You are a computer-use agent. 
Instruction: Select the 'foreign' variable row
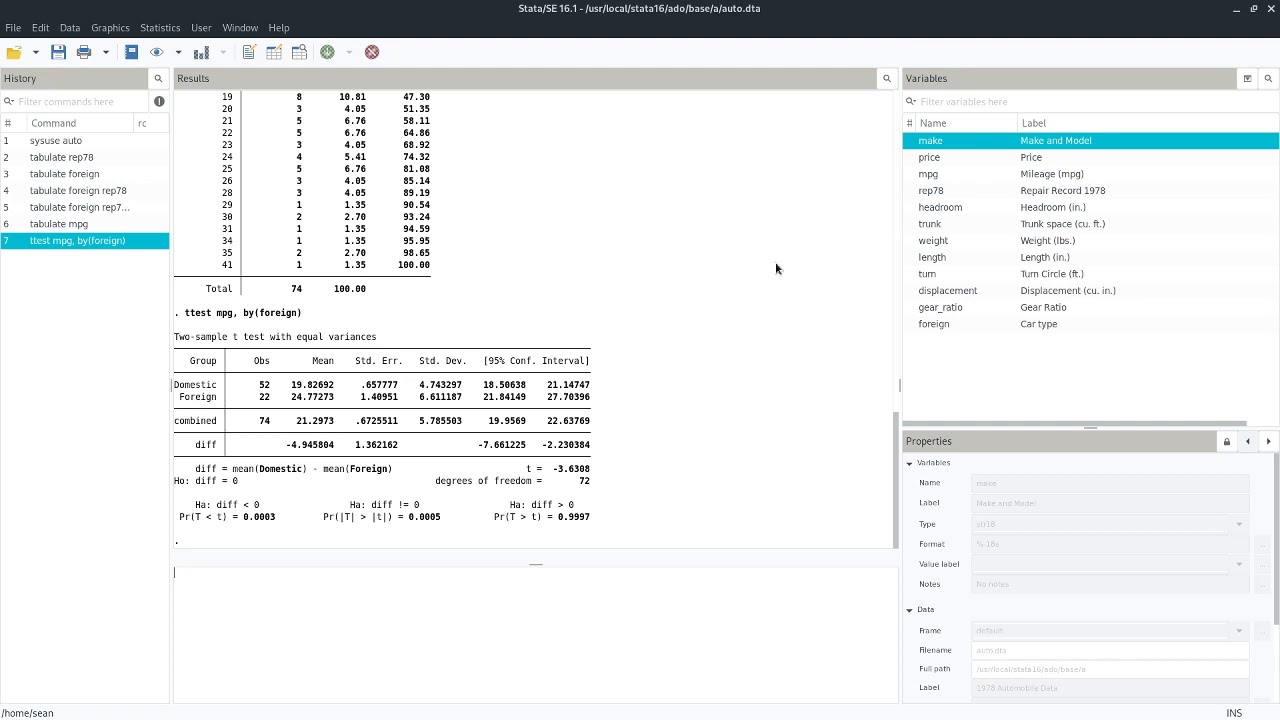(1090, 324)
